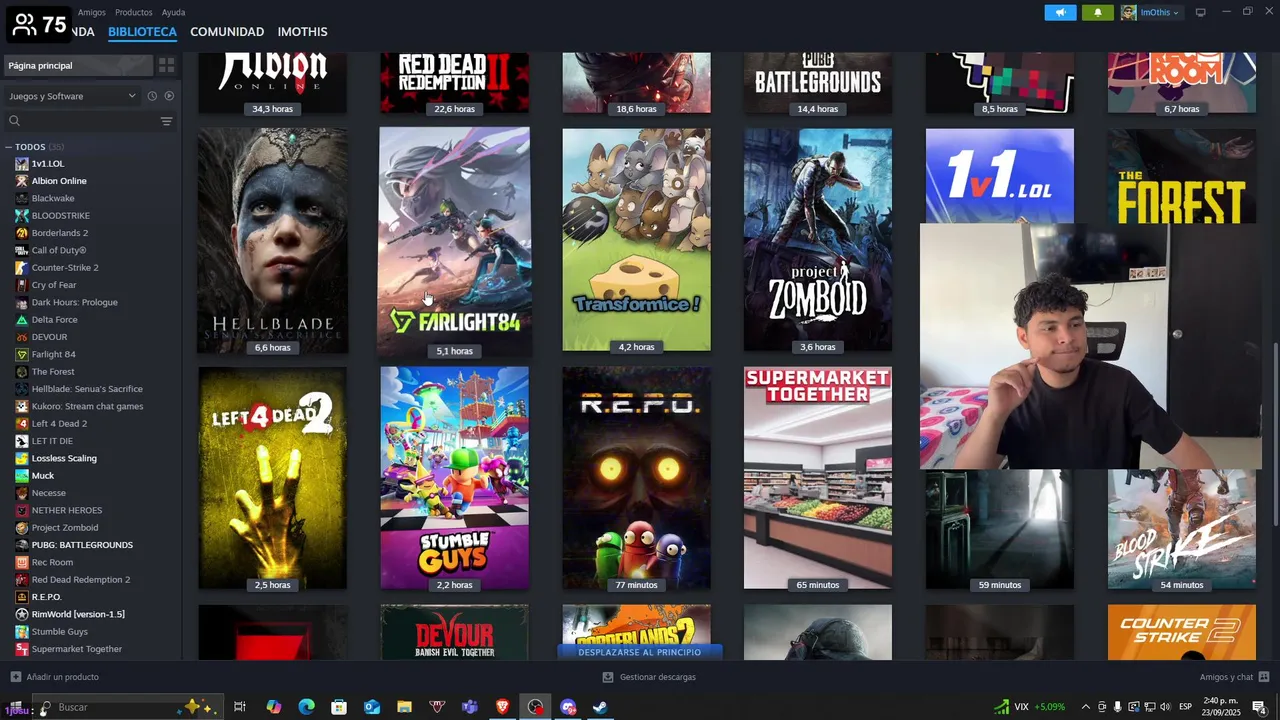Select NETHER HEROES in the sidebar

coord(66,510)
